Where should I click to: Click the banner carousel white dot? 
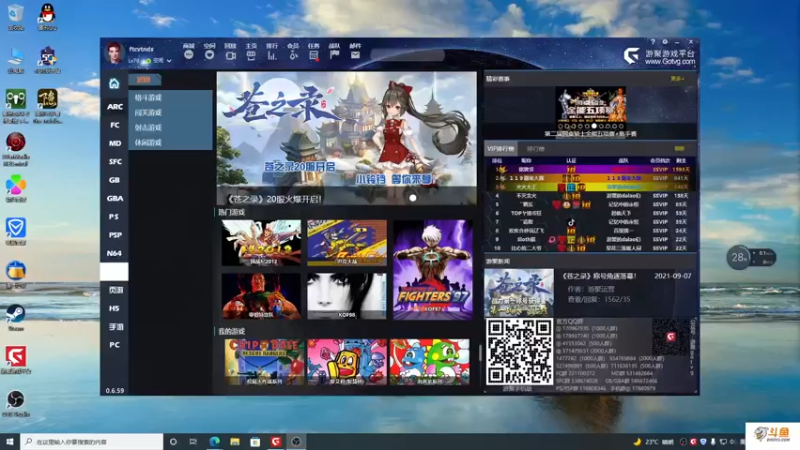413,198
